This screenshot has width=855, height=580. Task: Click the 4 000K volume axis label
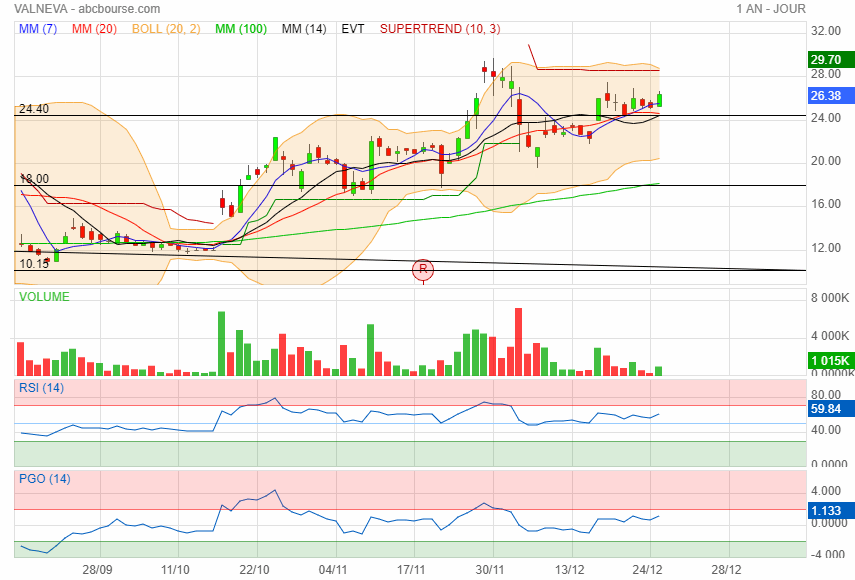tap(830, 336)
